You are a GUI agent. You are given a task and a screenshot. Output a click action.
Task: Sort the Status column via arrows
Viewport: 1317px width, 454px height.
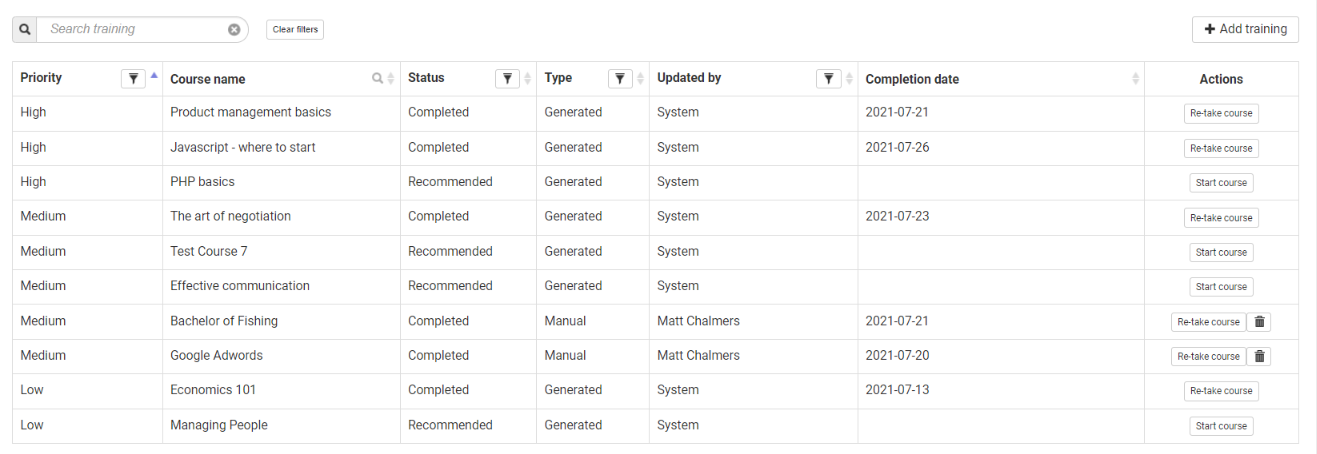(527, 79)
